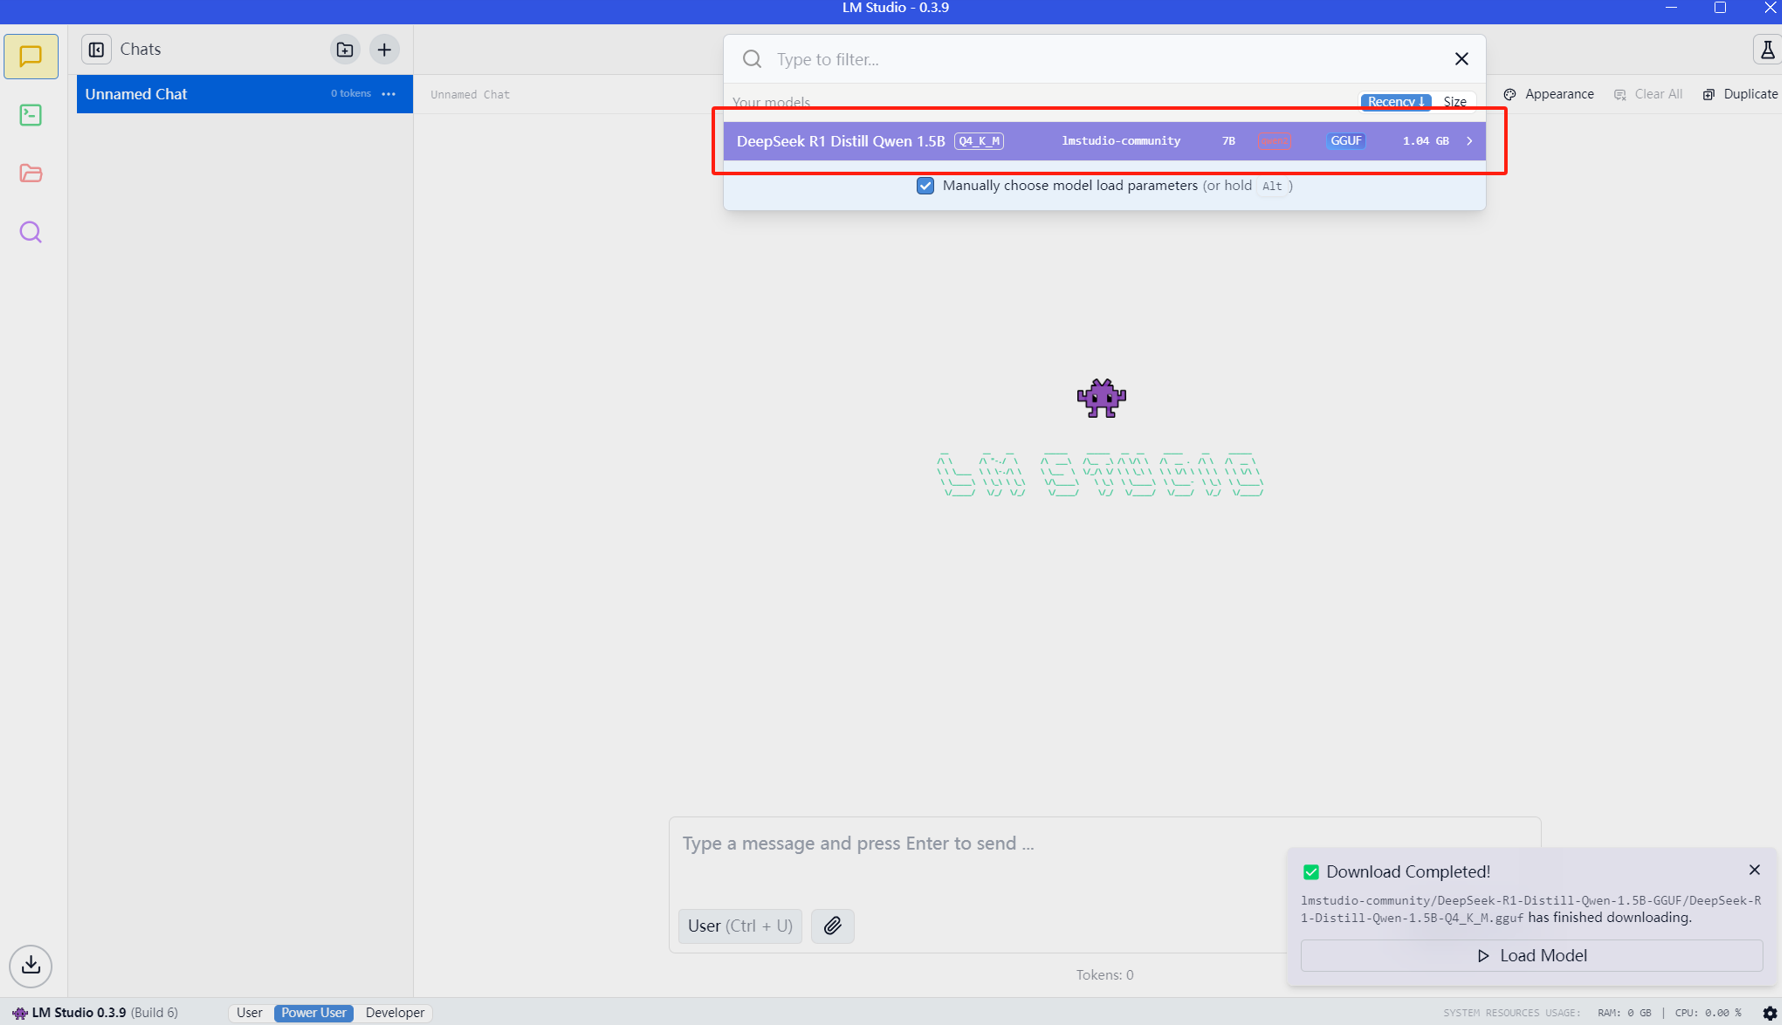Duplicate the current chat

pyautogui.click(x=1740, y=94)
